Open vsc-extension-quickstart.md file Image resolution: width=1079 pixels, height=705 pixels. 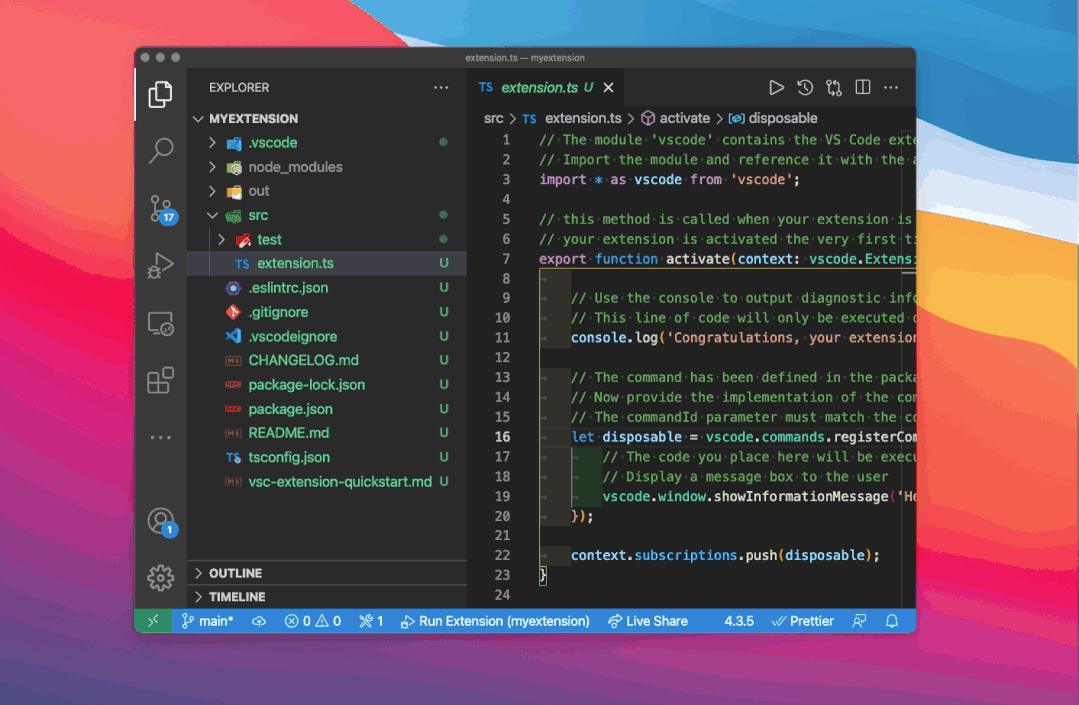tap(327, 481)
